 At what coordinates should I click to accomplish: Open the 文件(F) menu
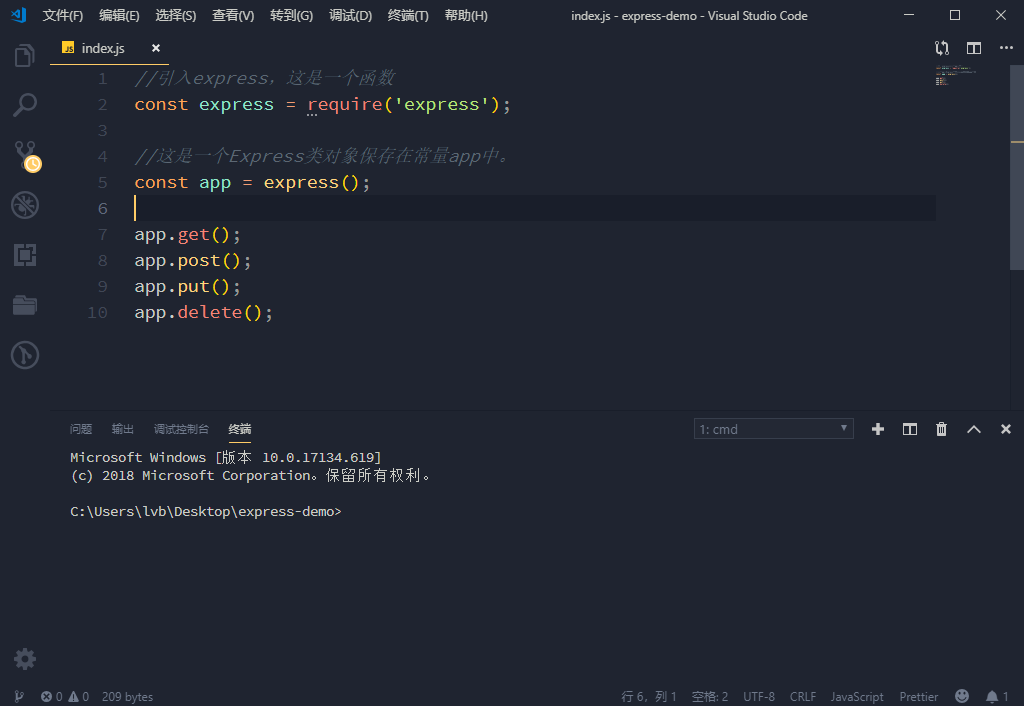click(x=63, y=16)
